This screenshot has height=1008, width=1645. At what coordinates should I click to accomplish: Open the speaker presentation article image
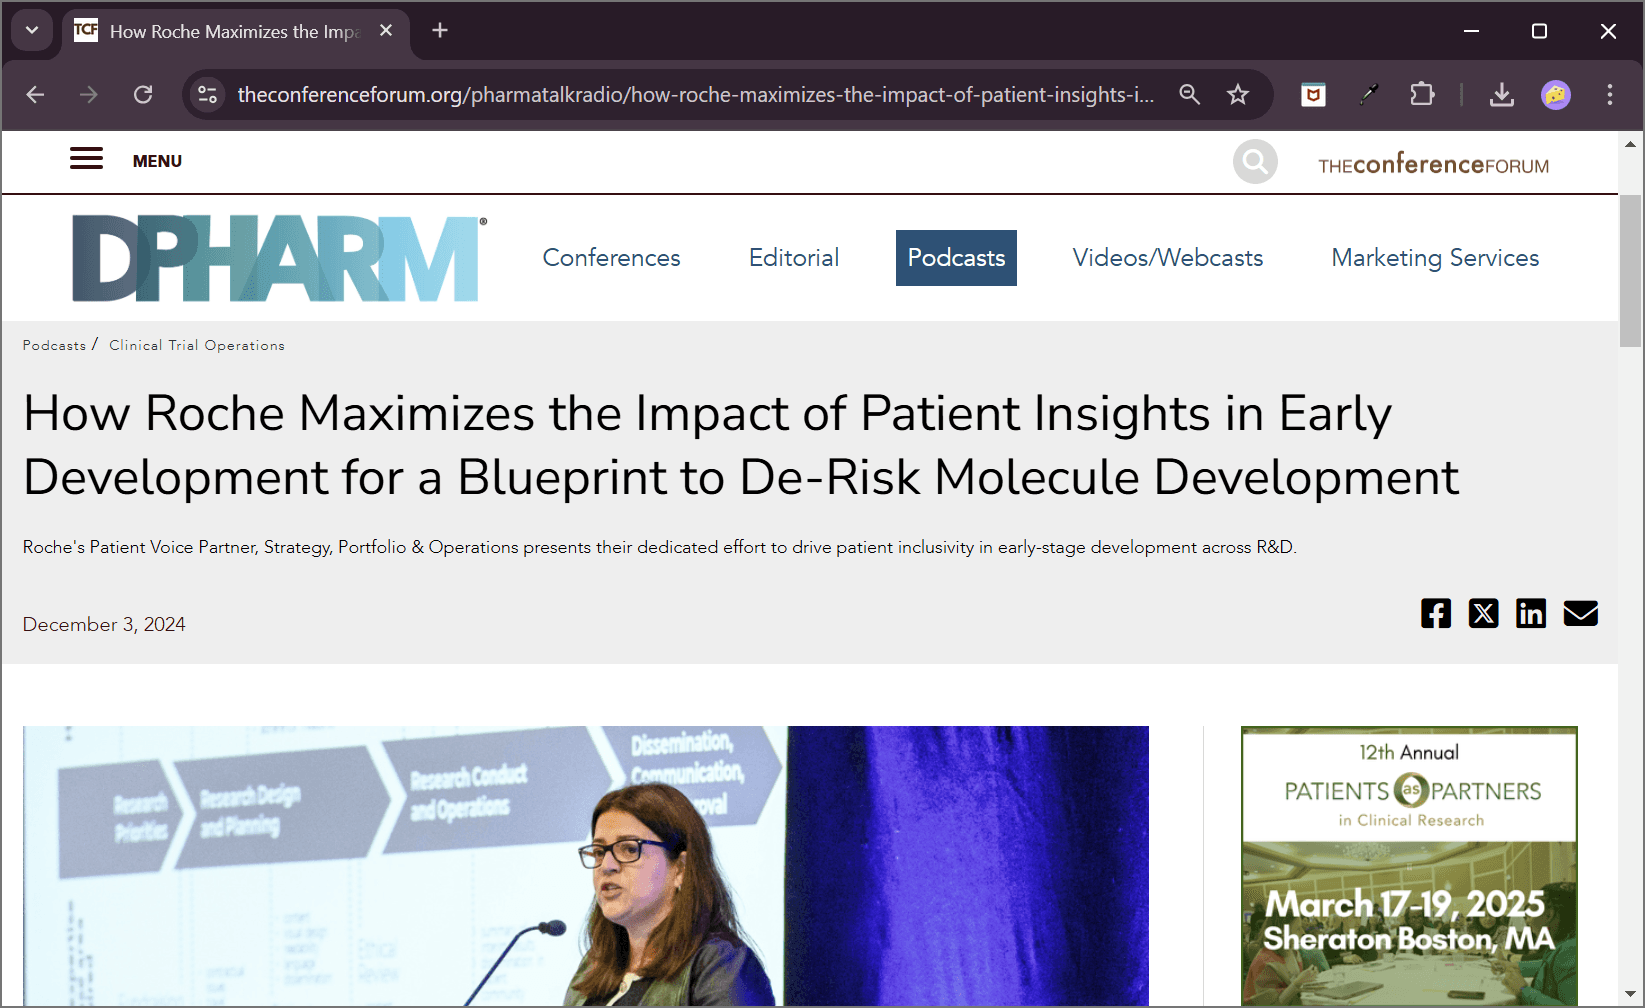click(x=586, y=866)
